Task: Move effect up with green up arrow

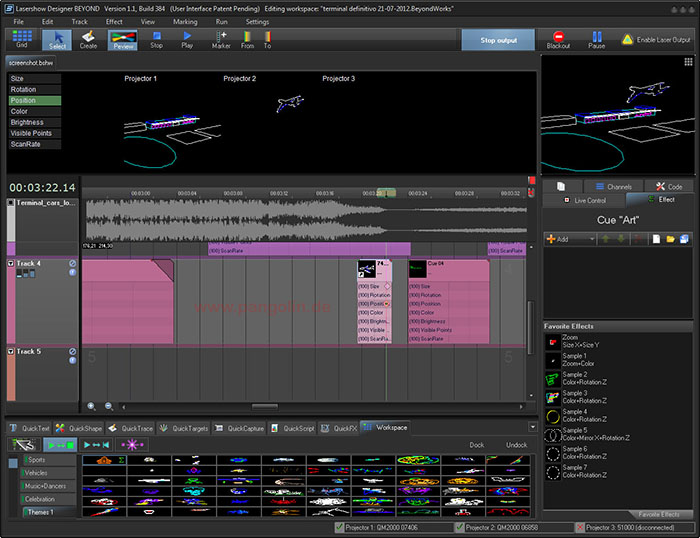Action: click(x=606, y=239)
